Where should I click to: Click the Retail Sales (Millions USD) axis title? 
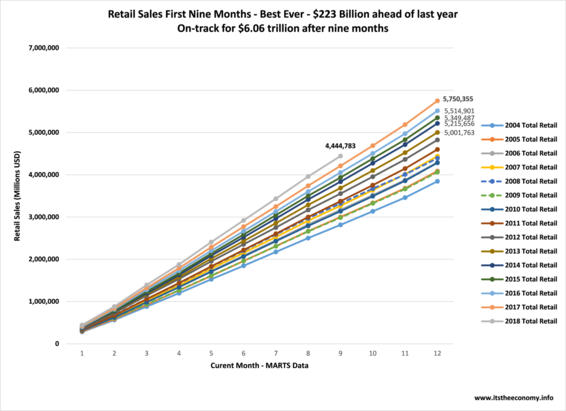click(x=17, y=196)
